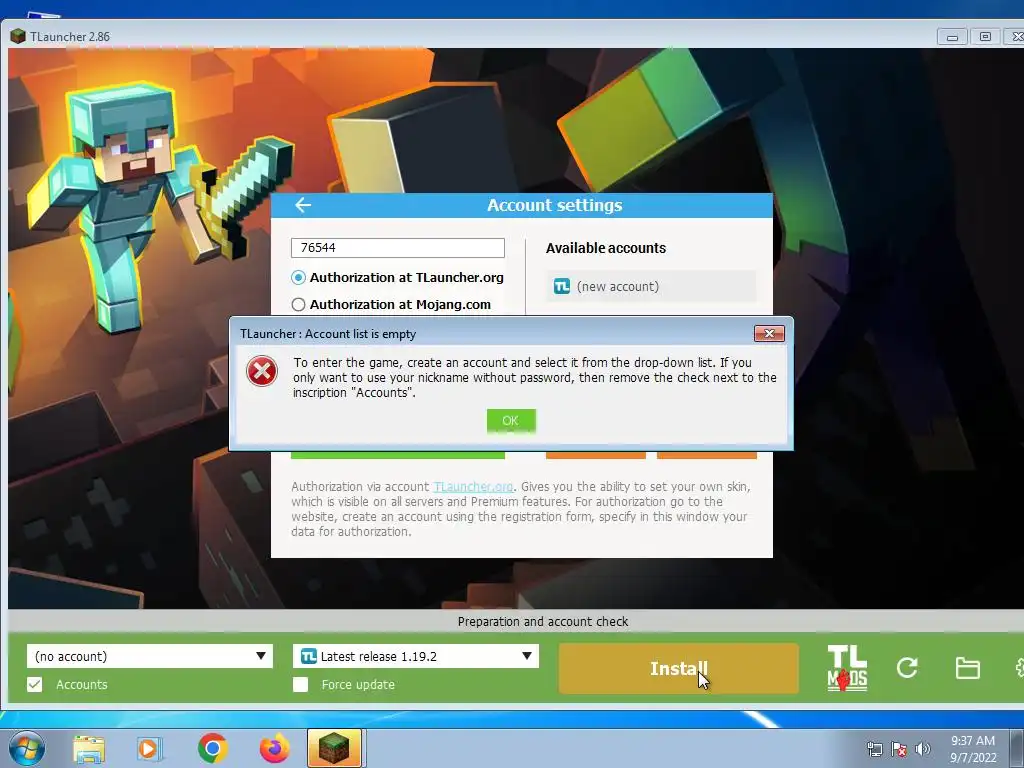The width and height of the screenshot is (1024, 768).
Task: Close the 'Account list is empty' dialog
Action: pos(769,334)
